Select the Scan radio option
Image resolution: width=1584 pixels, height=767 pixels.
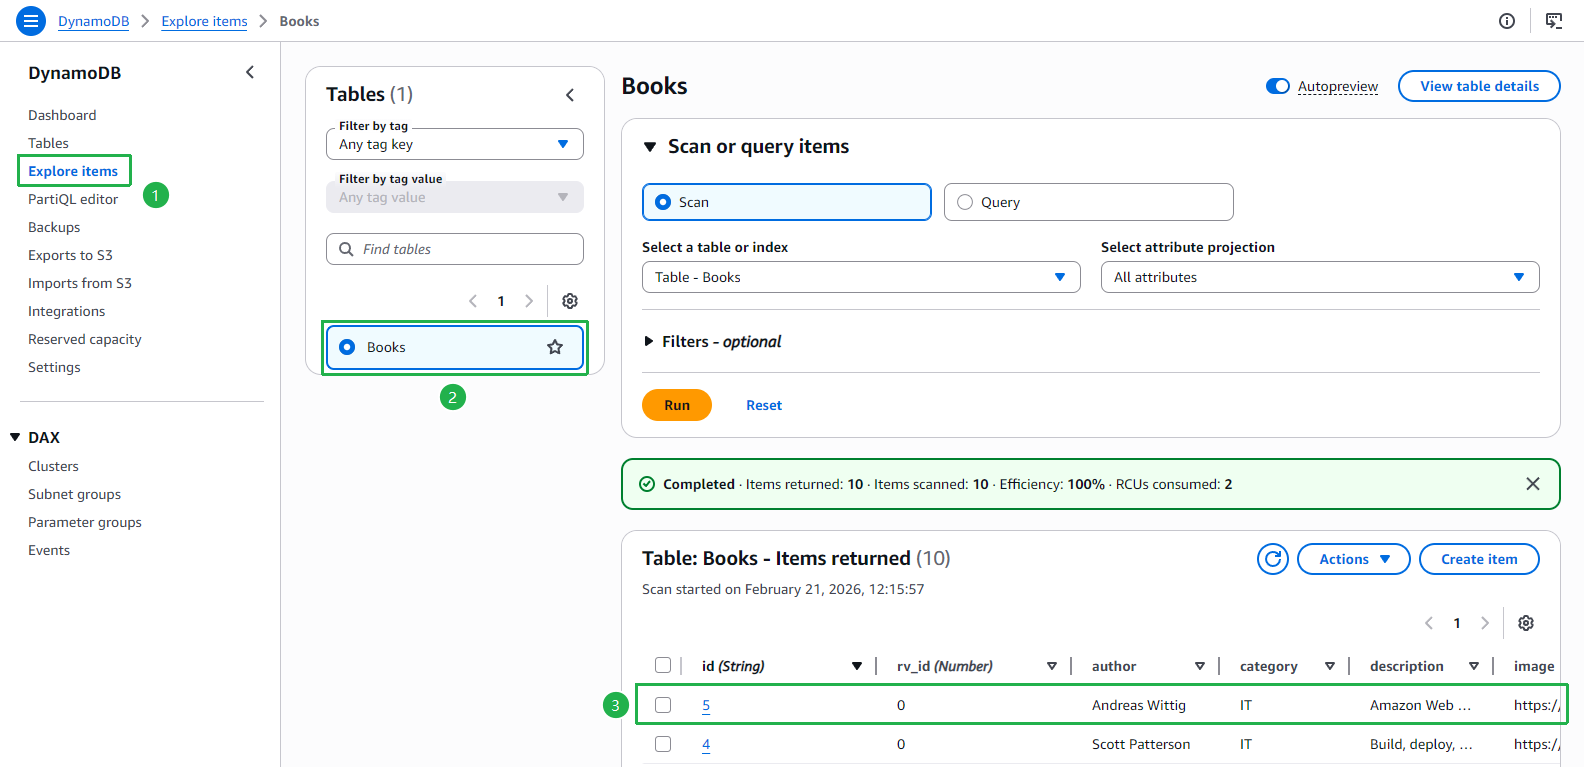pyautogui.click(x=787, y=202)
